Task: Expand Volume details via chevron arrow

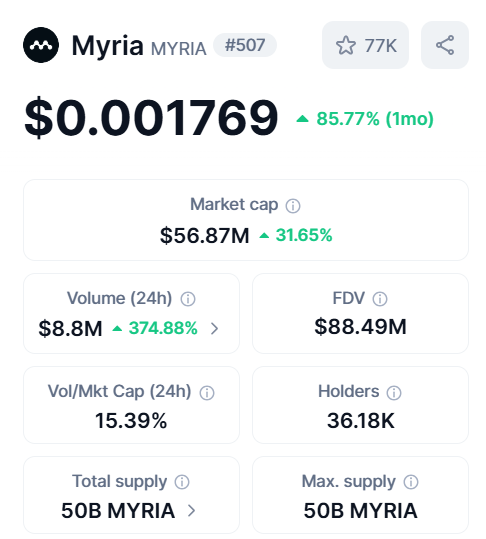Action: pos(214,329)
